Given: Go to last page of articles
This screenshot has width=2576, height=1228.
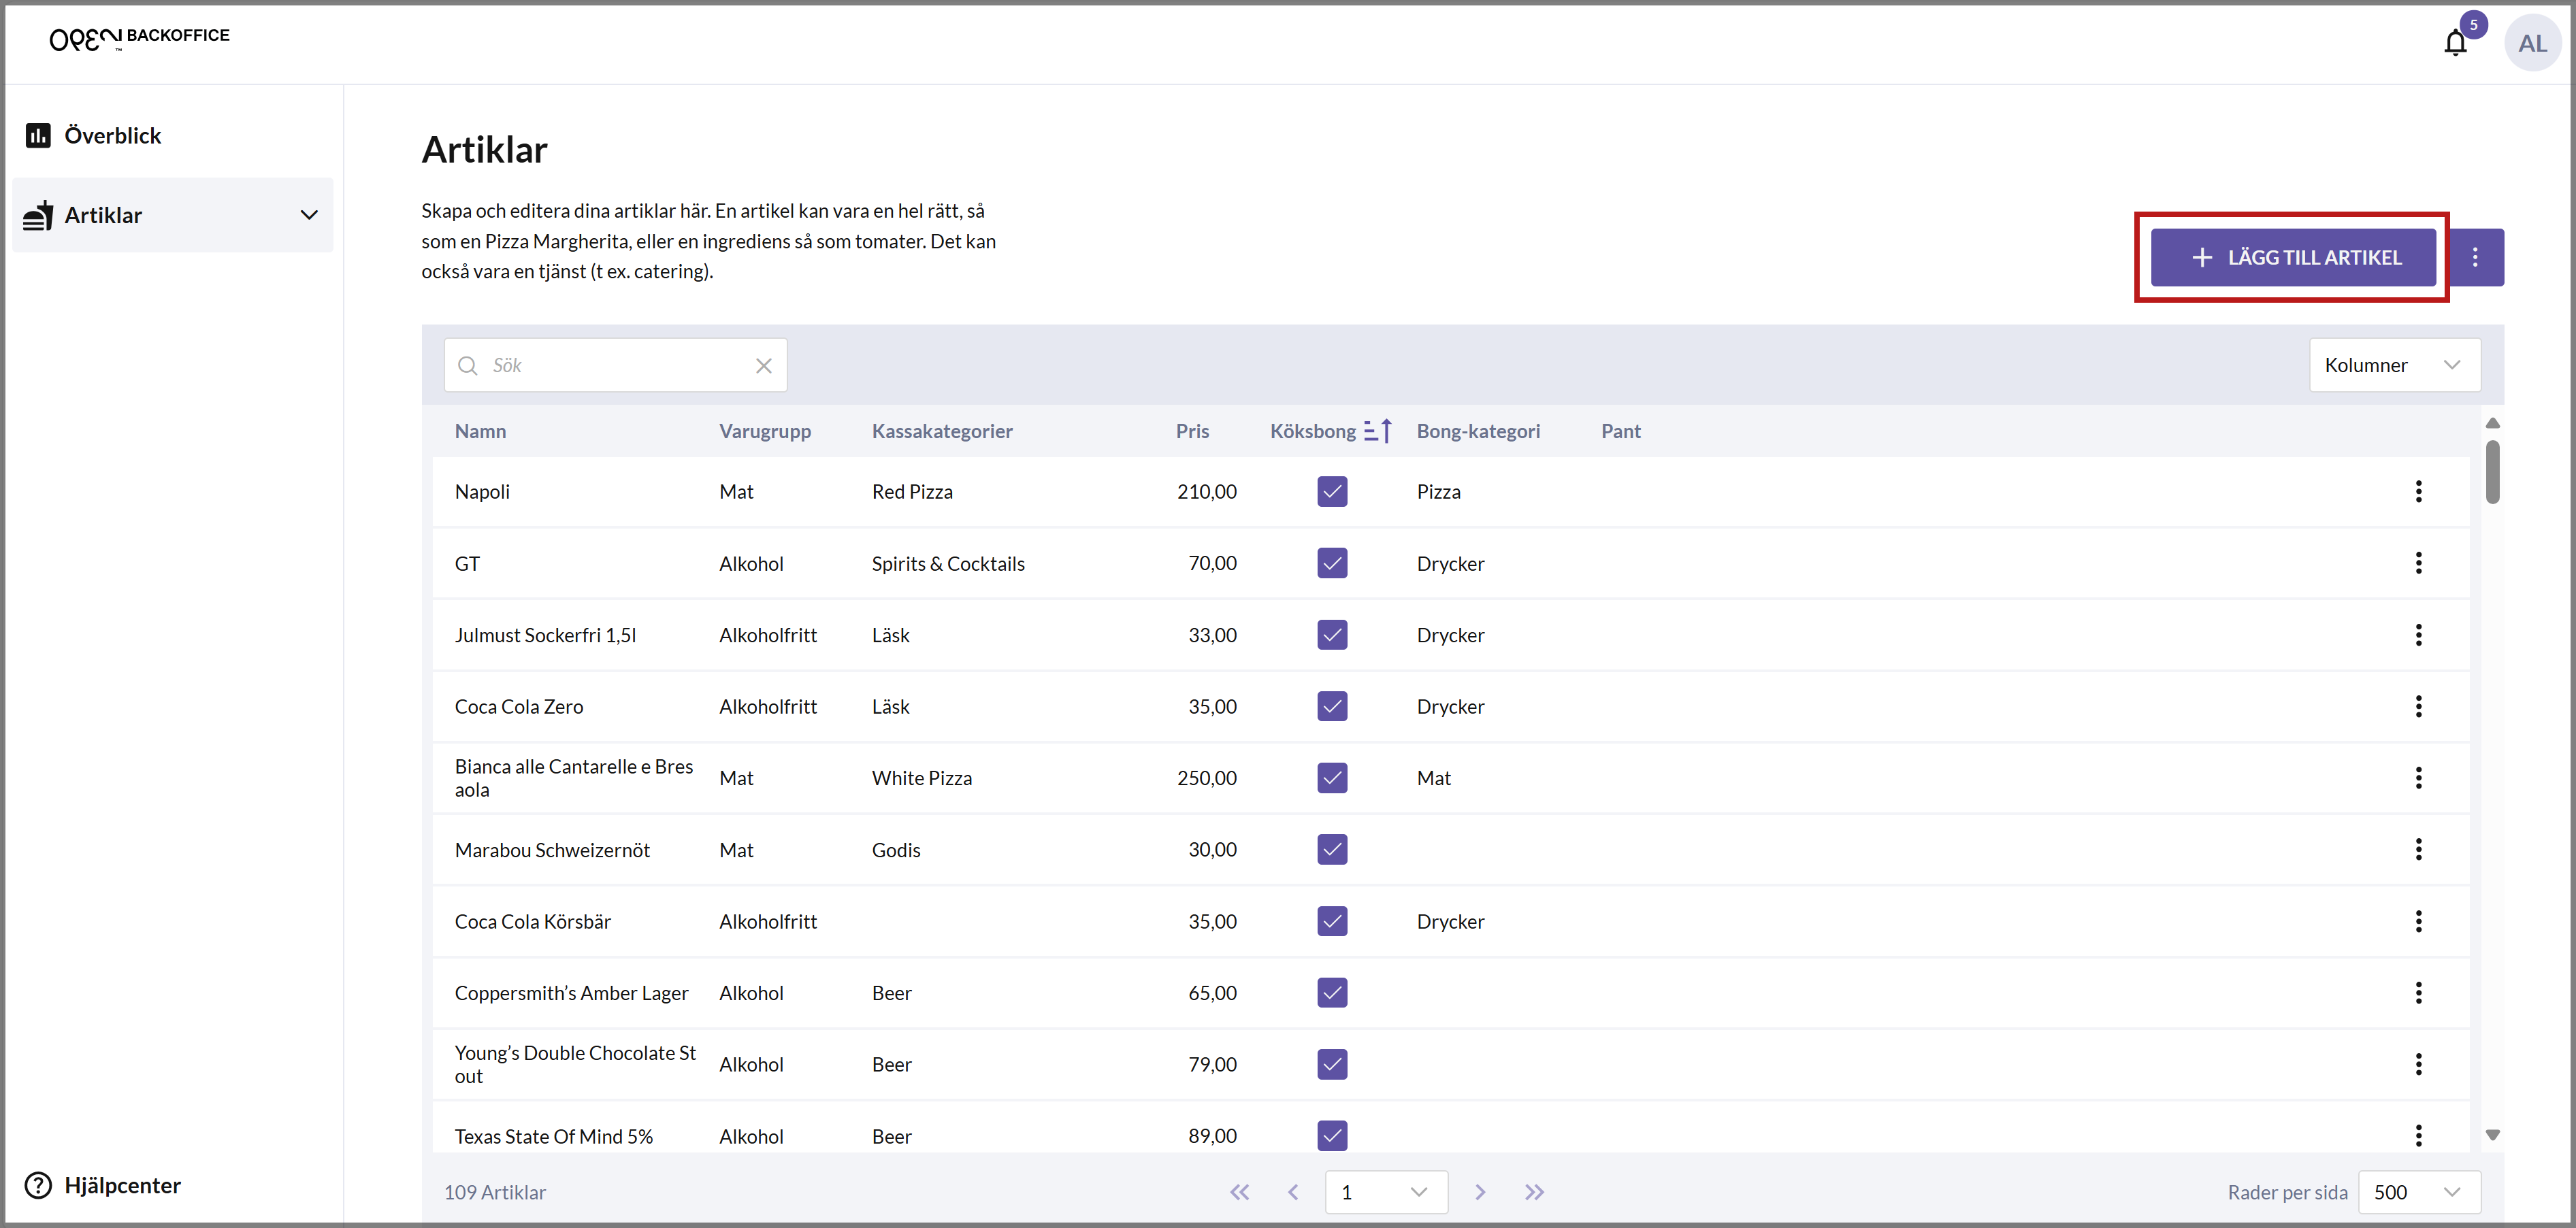Looking at the screenshot, I should click(x=1534, y=1192).
